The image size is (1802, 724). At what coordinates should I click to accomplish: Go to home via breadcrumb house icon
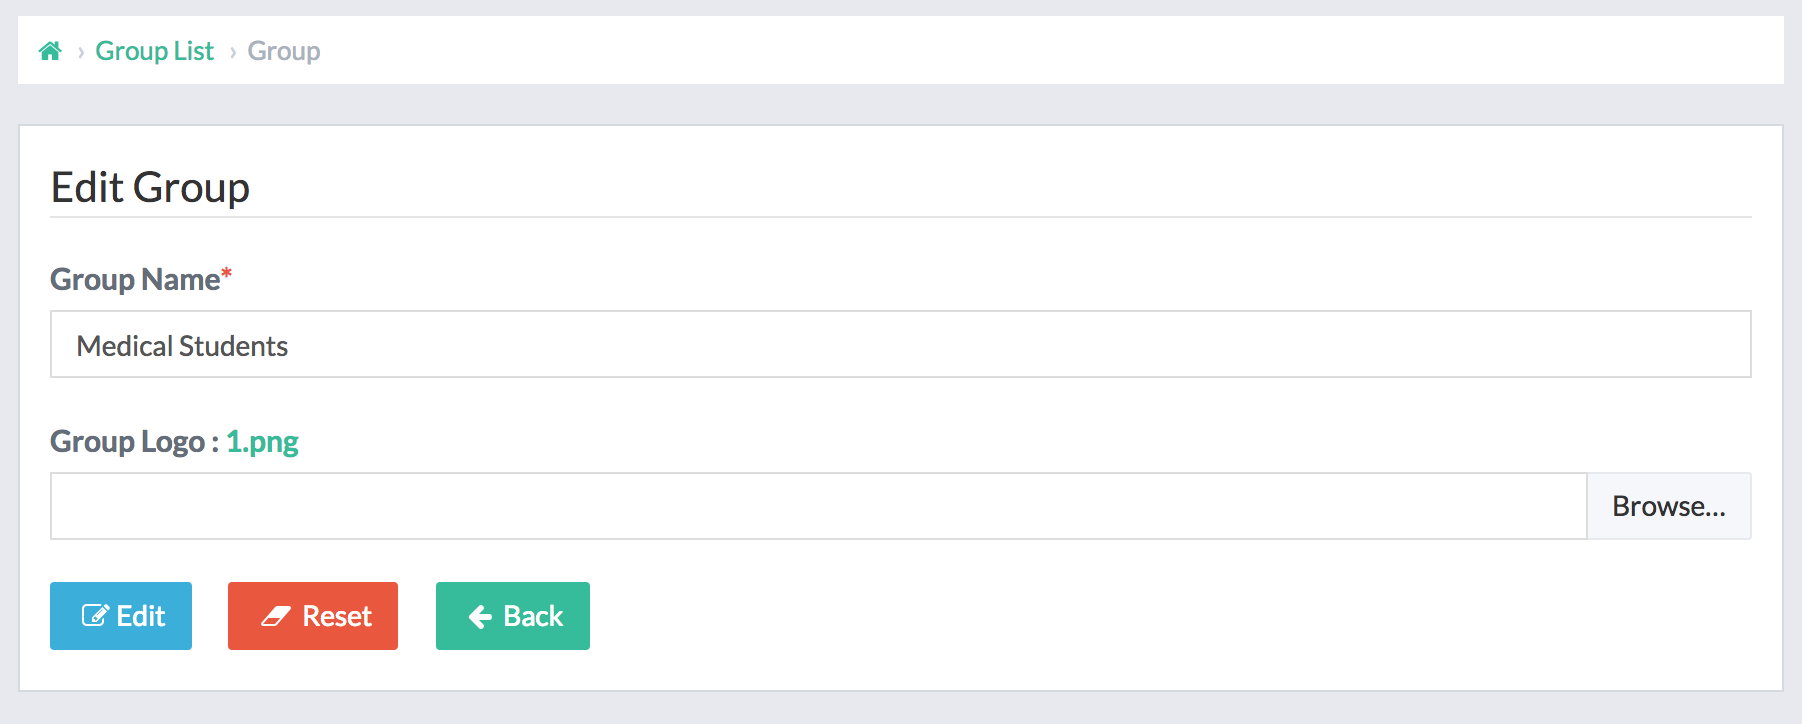(50, 51)
